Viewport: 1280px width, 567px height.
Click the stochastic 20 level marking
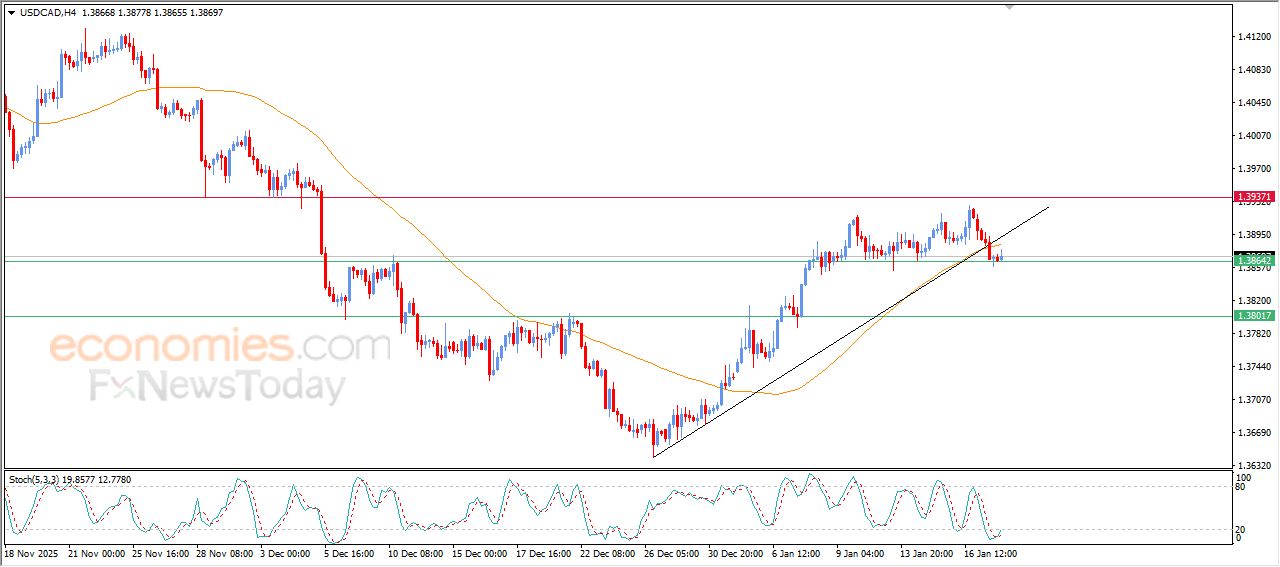click(x=1241, y=529)
